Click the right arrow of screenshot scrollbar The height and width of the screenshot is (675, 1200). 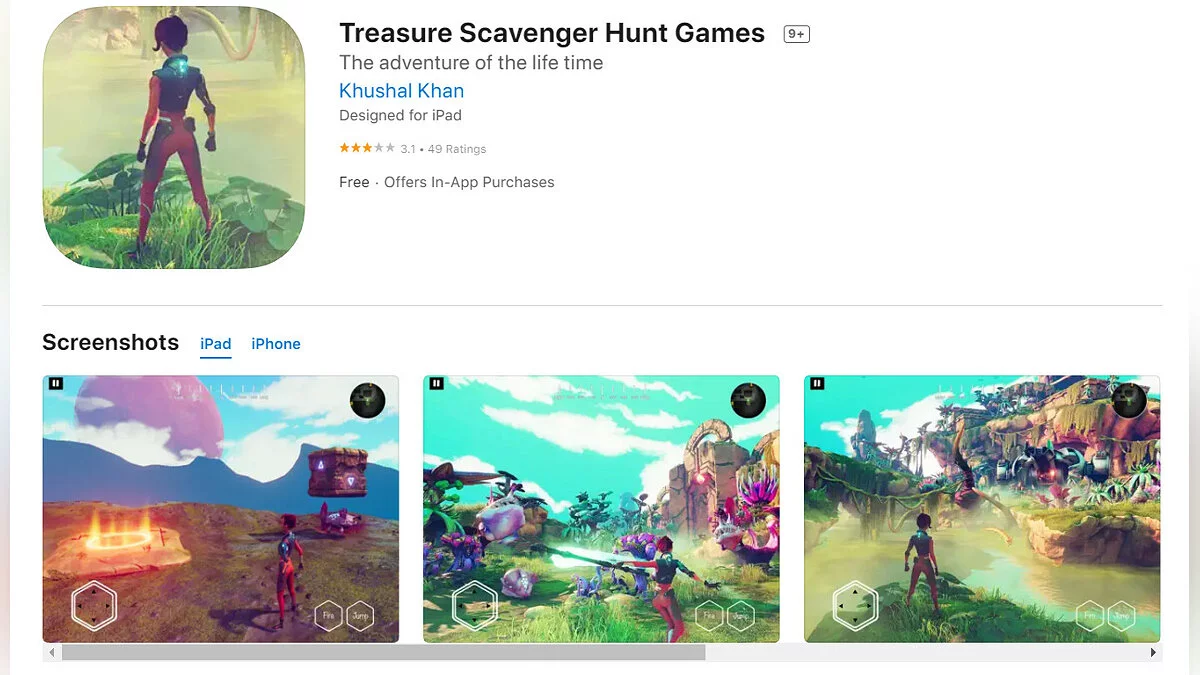click(1154, 652)
